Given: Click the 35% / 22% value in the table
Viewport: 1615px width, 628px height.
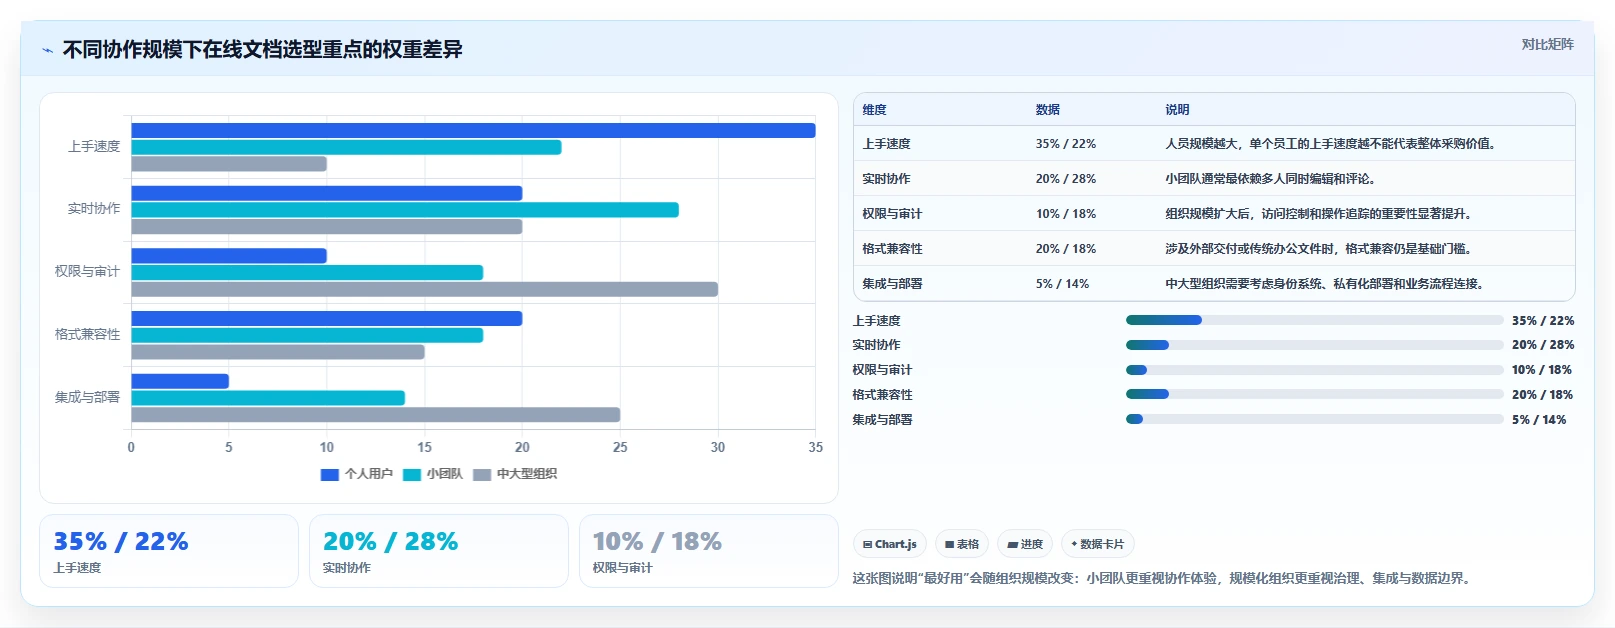Looking at the screenshot, I should coord(1066,144).
